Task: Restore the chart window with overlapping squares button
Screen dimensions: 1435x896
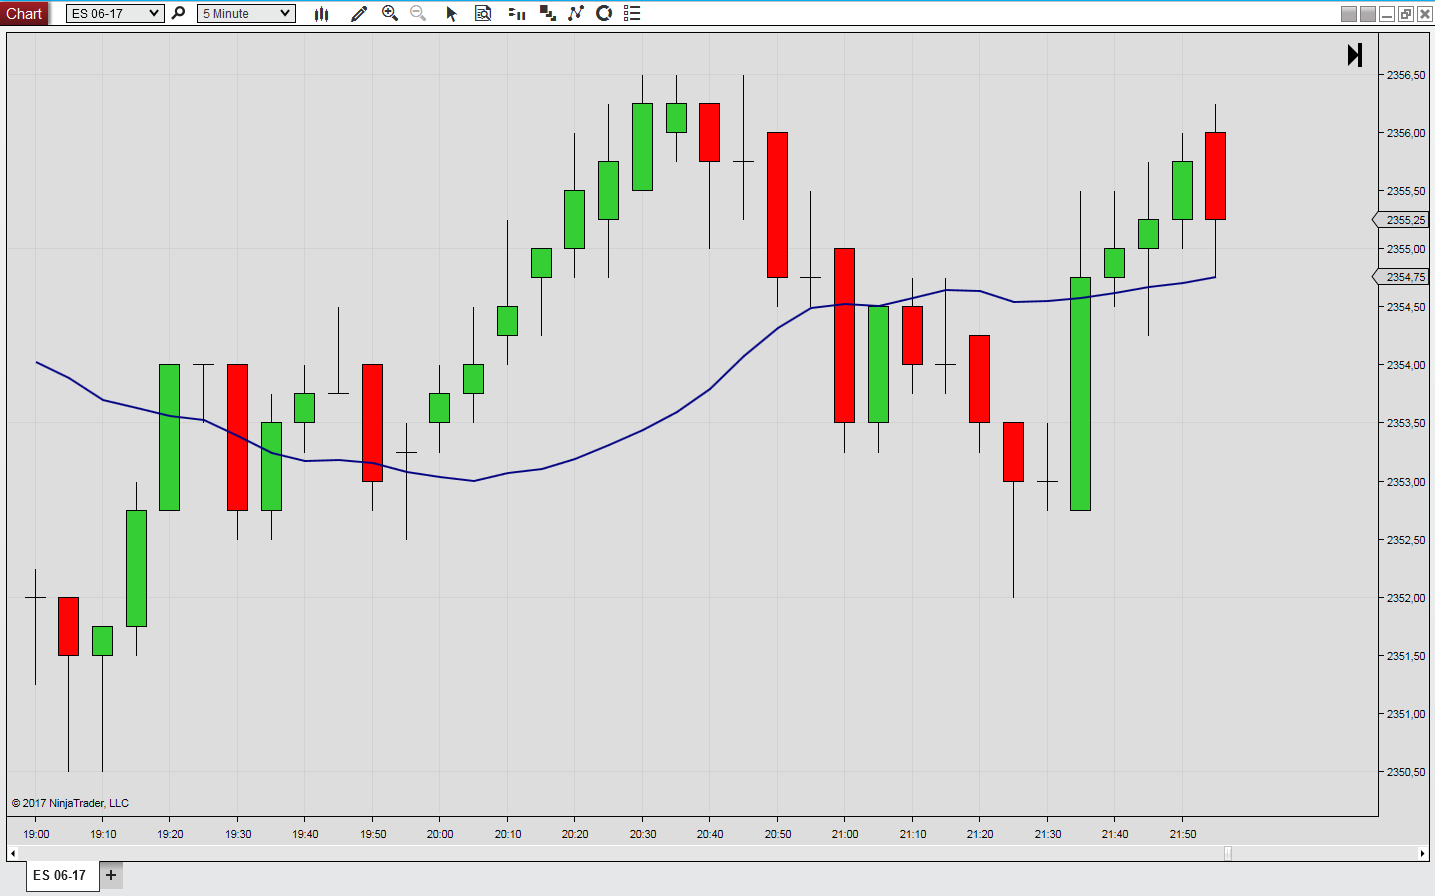Action: click(x=1406, y=13)
